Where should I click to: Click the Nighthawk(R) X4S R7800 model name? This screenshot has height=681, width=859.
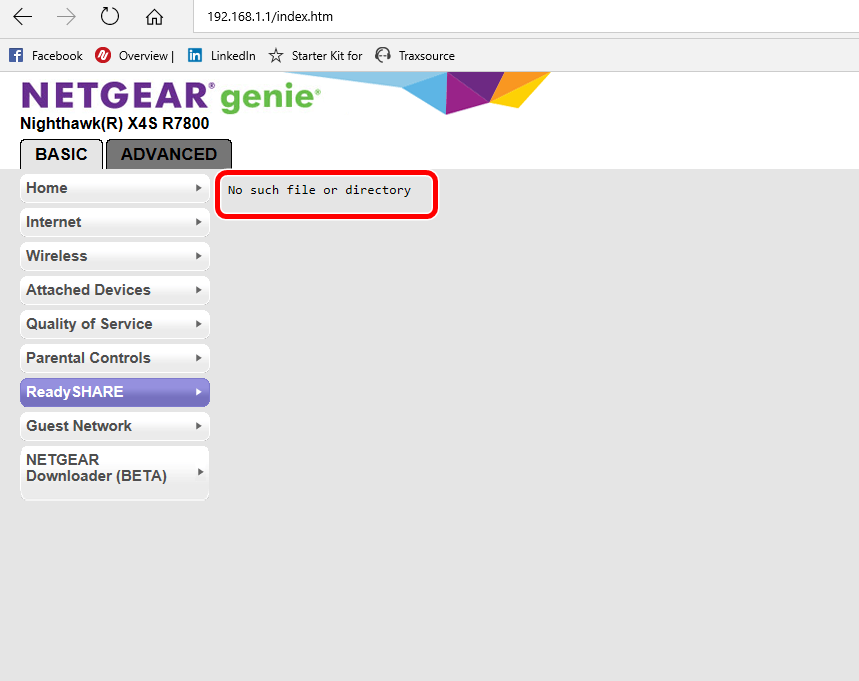click(114, 123)
